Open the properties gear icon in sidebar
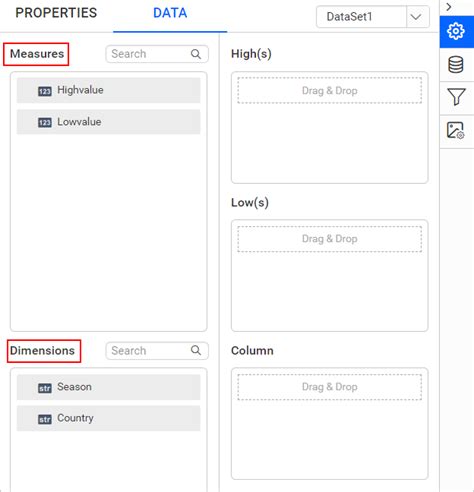Viewport: 474px width, 492px height. (x=456, y=31)
